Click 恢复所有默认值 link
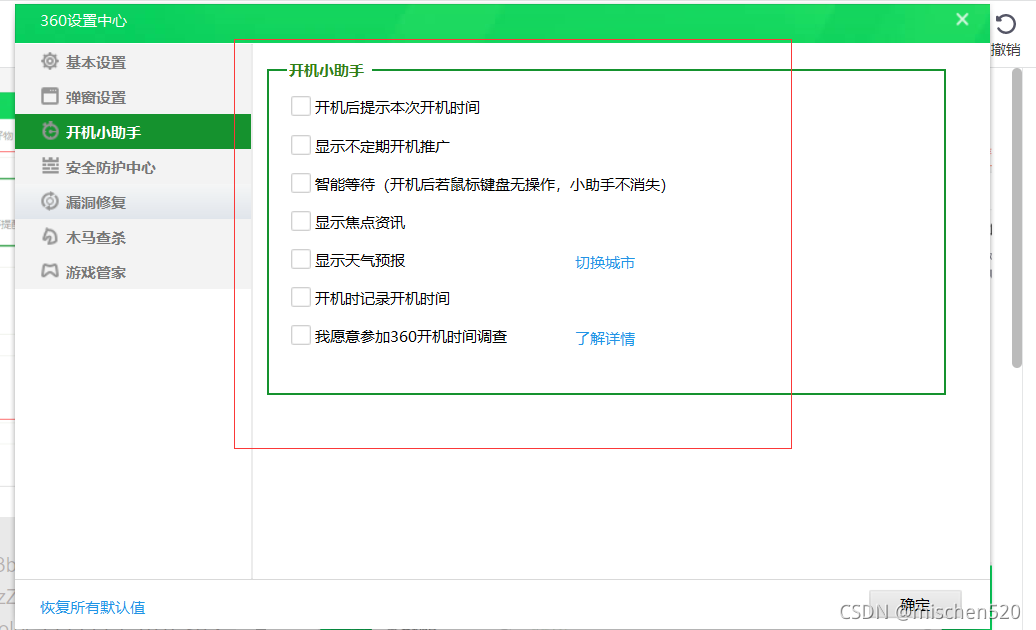 click(x=92, y=608)
